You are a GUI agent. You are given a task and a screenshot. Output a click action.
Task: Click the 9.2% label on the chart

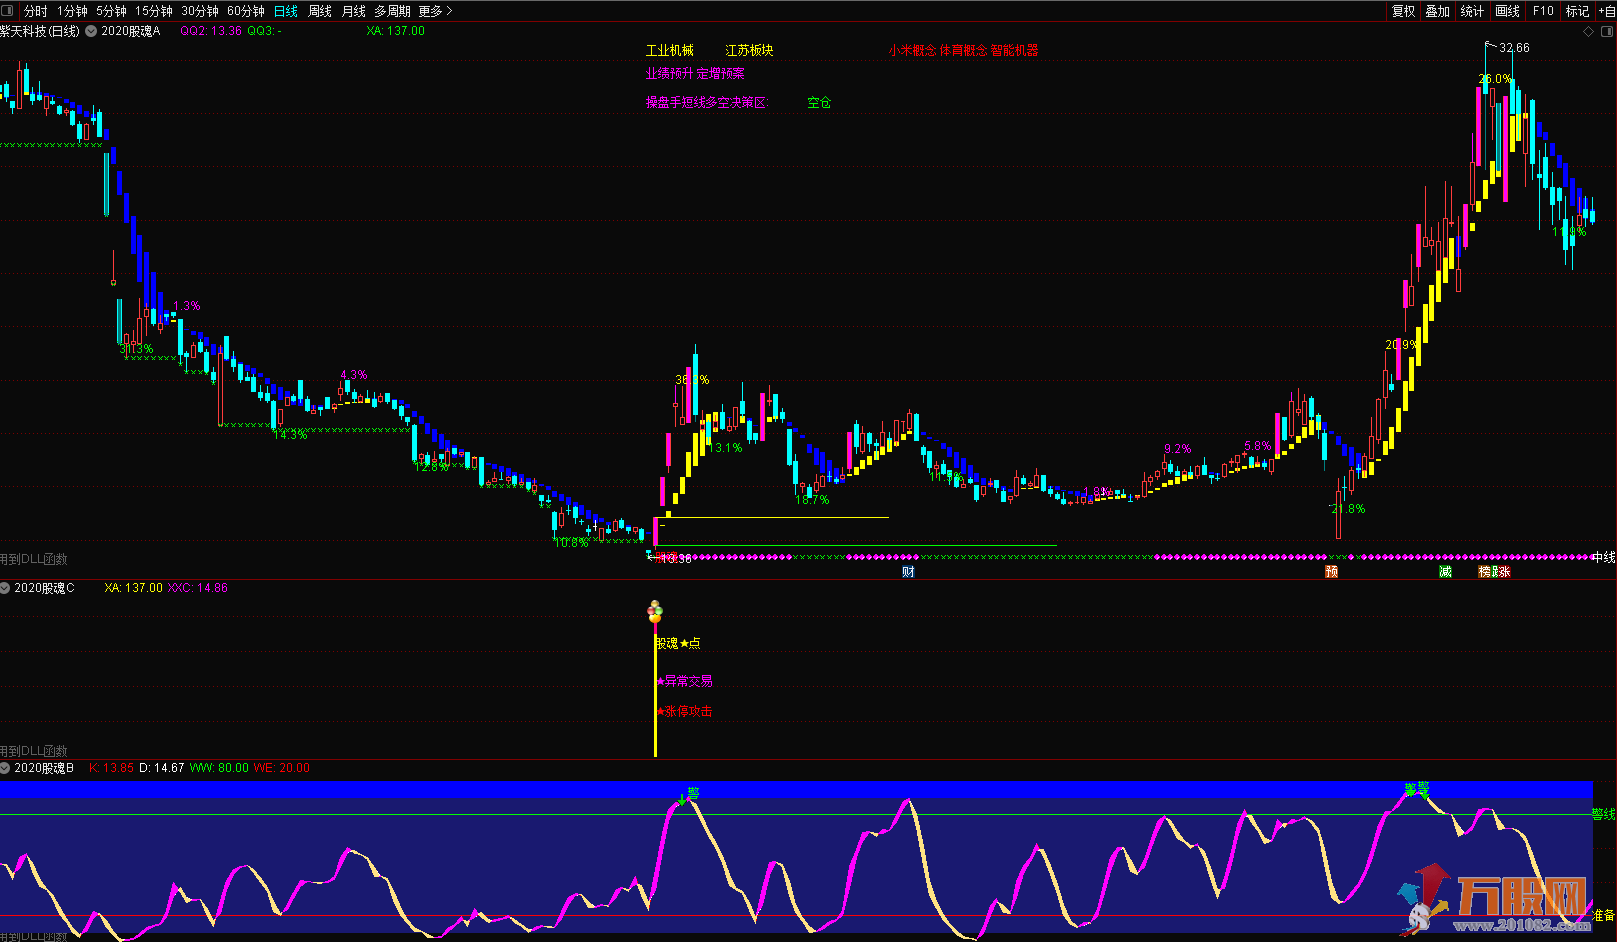tap(1178, 449)
